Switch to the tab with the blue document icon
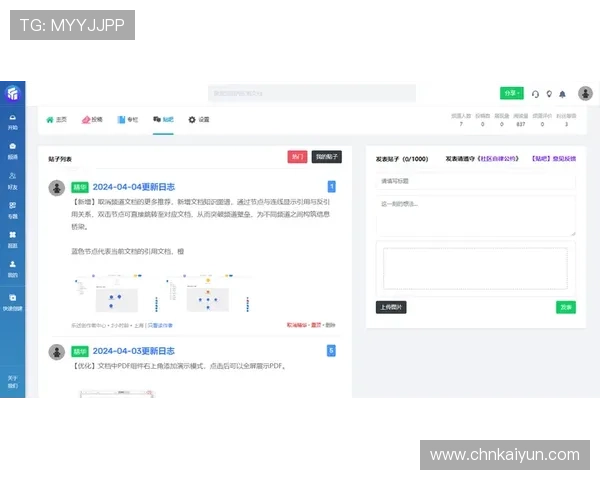The width and height of the screenshot is (600, 480). pyautogui.click(x=127, y=119)
